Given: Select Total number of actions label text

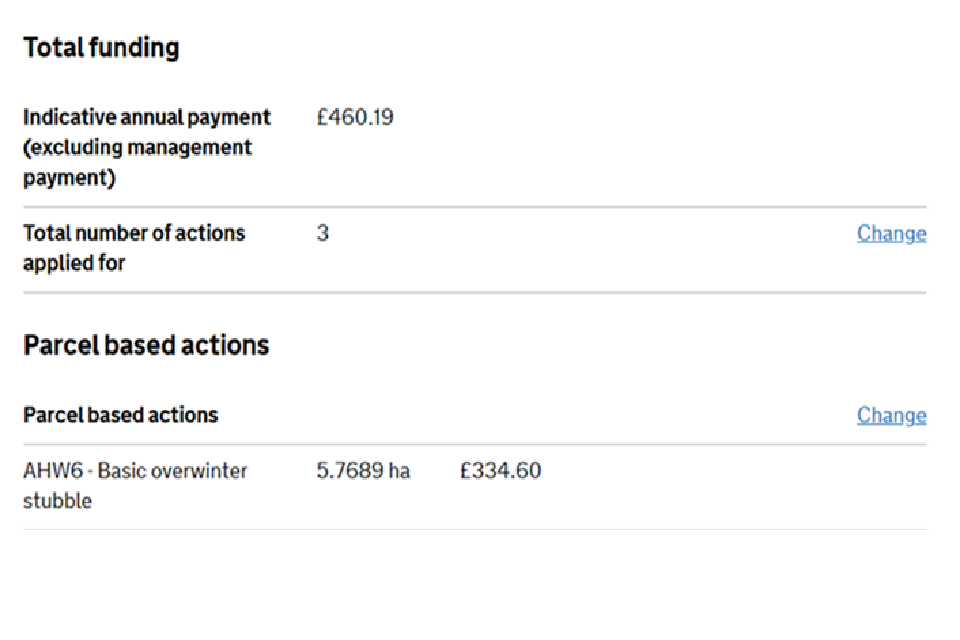Looking at the screenshot, I should (x=134, y=234).
